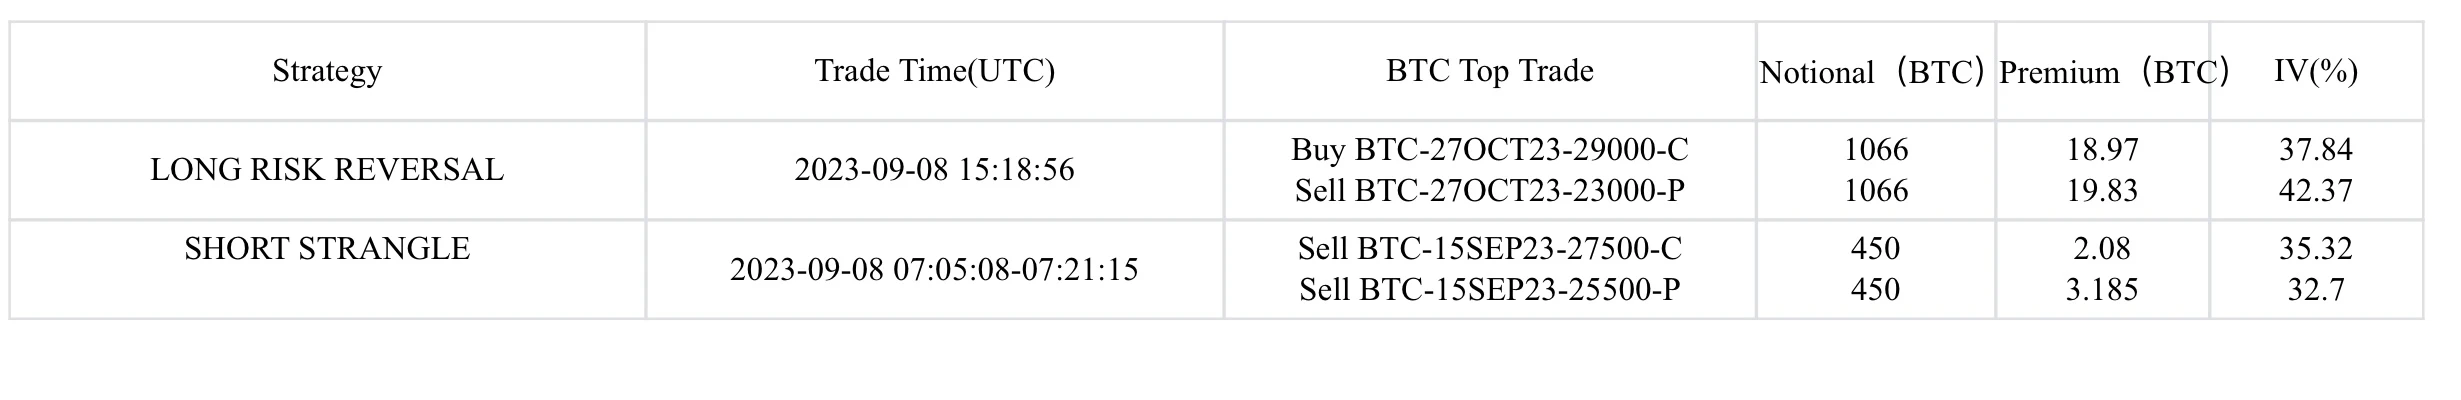Click the 3.185 premium value

2102,289
